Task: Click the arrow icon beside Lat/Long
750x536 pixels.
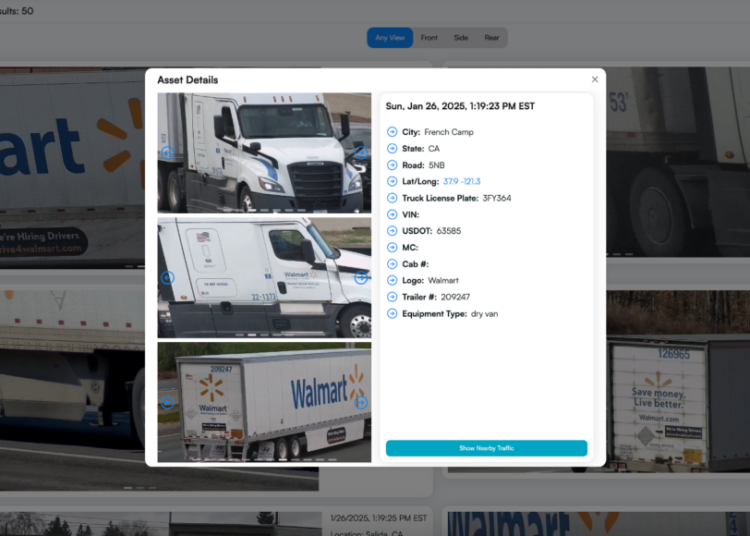Action: (x=392, y=181)
